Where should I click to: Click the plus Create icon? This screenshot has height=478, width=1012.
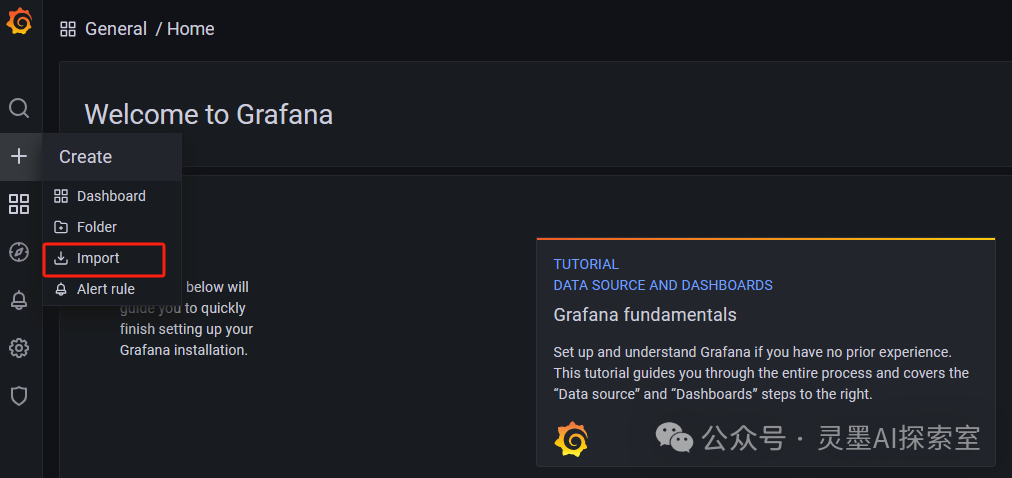click(x=19, y=156)
